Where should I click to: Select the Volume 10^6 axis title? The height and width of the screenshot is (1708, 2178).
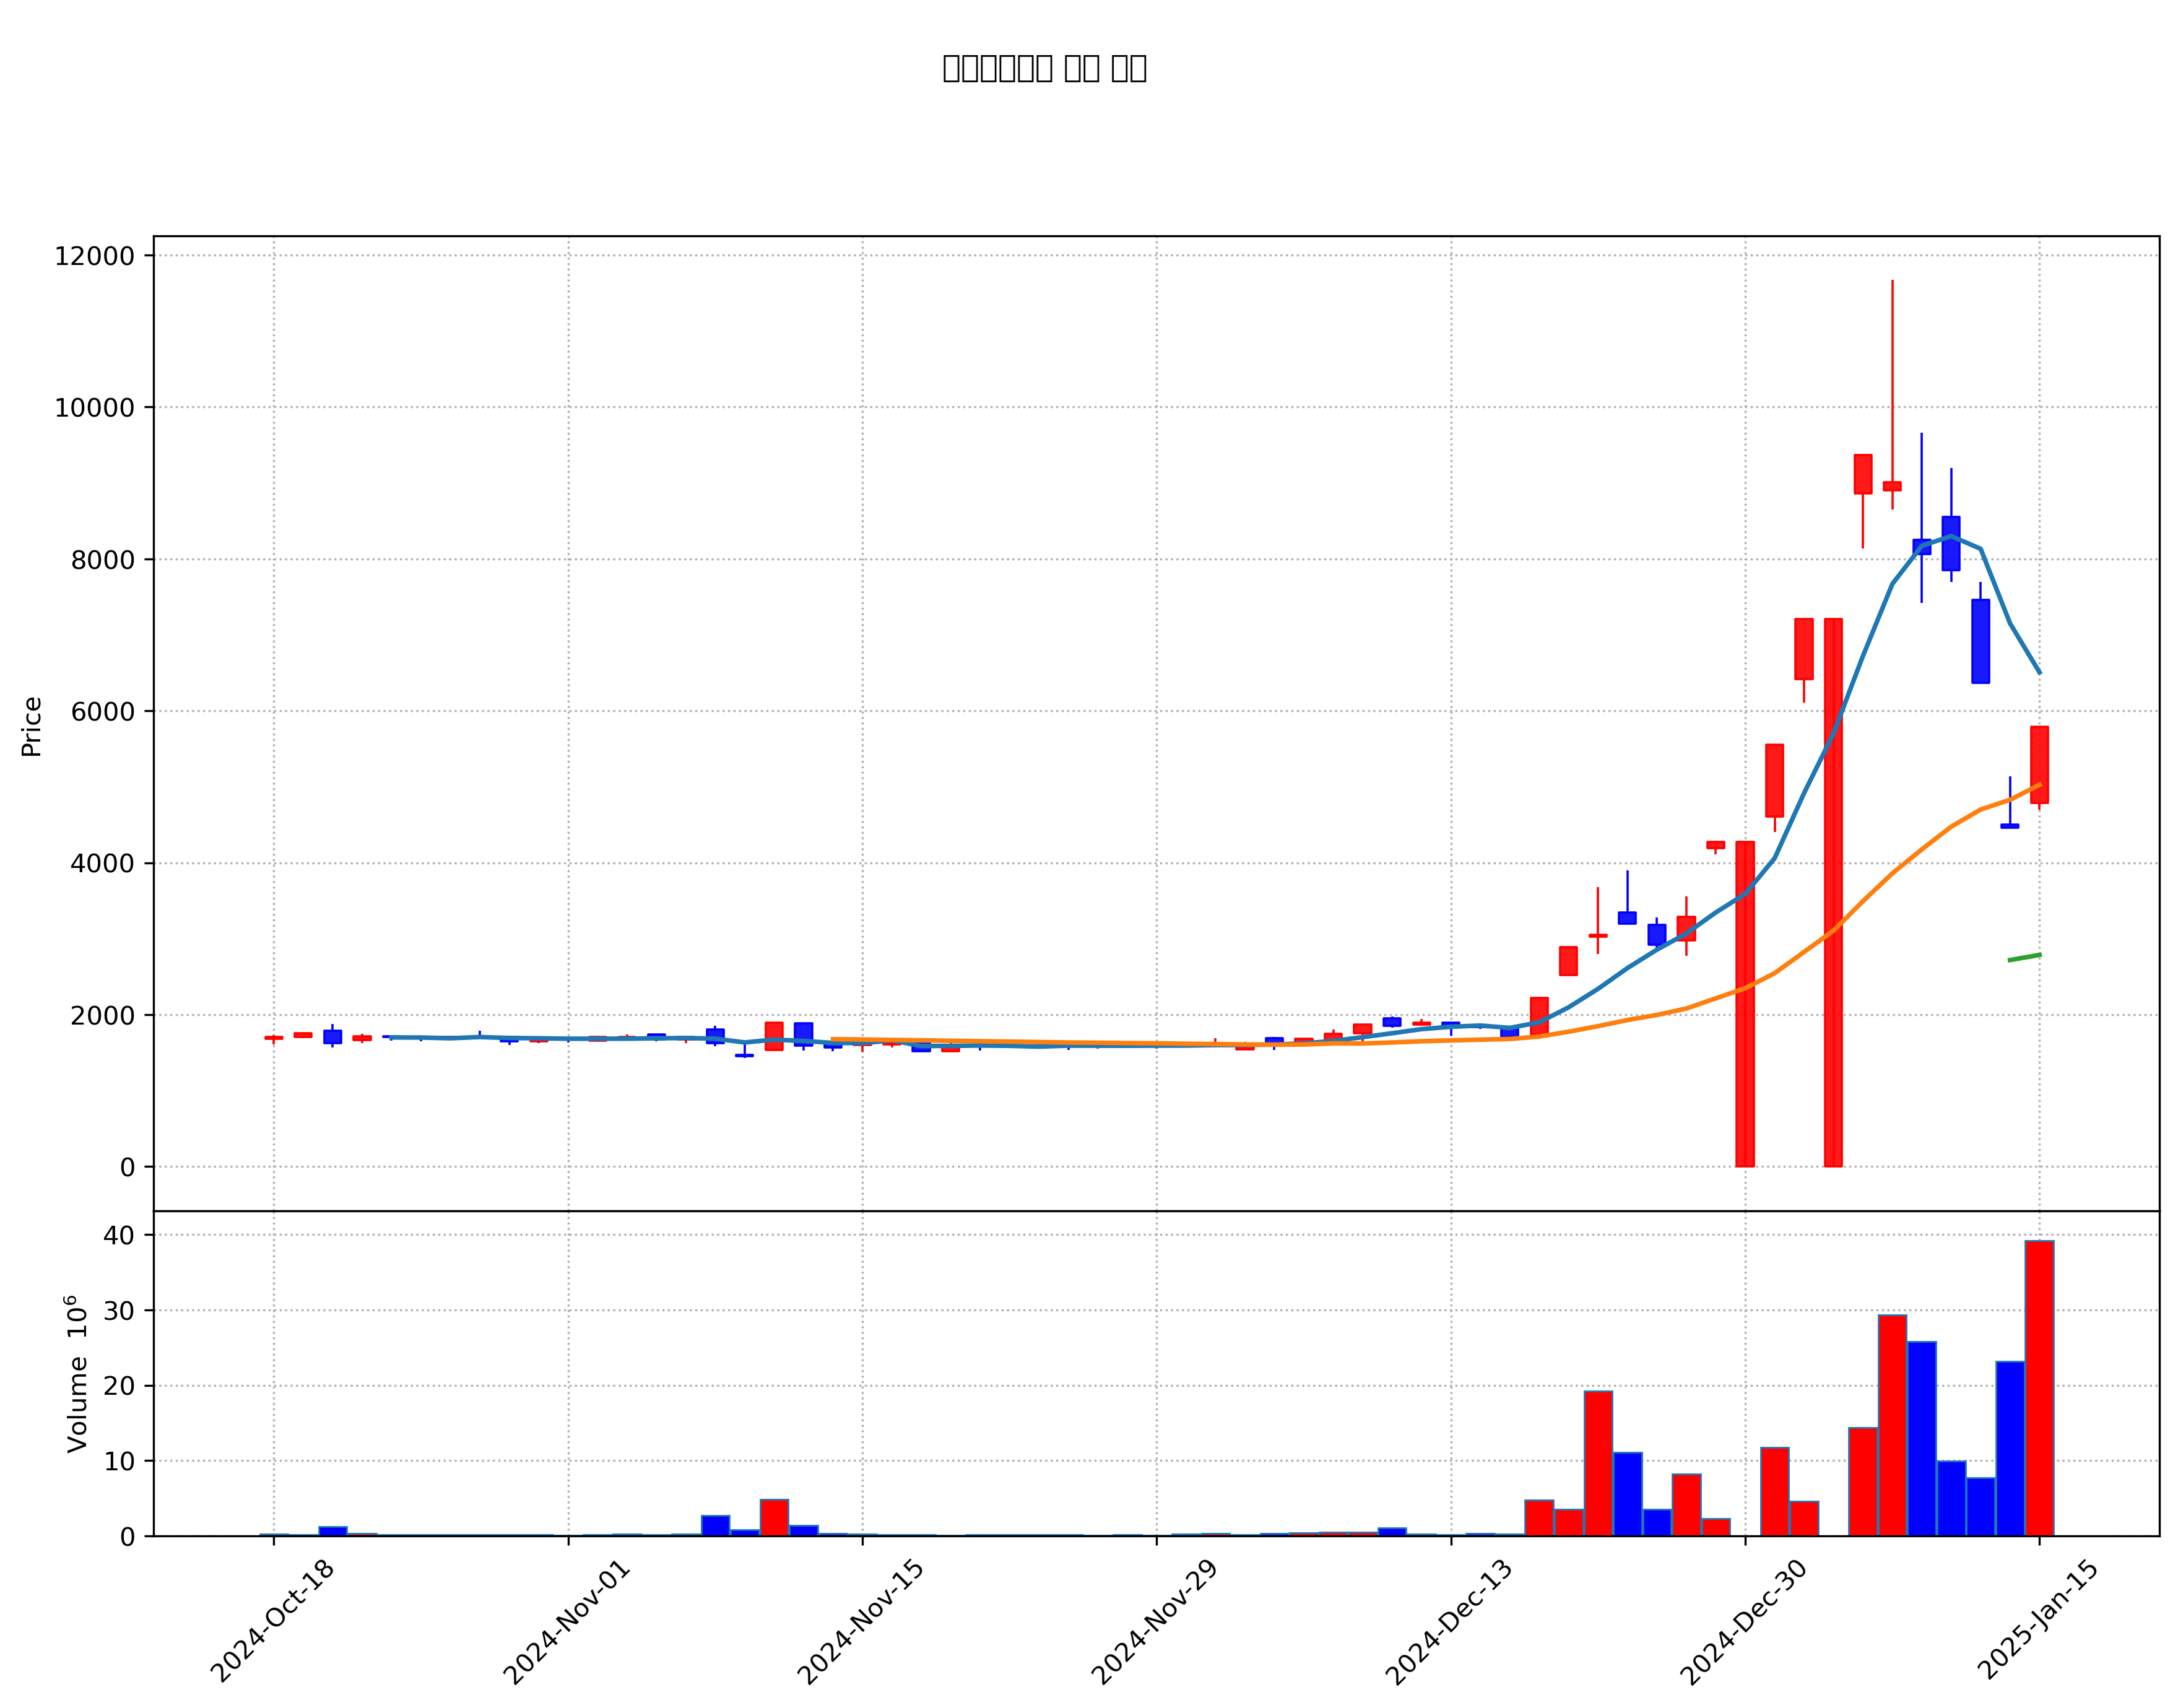tap(77, 1374)
